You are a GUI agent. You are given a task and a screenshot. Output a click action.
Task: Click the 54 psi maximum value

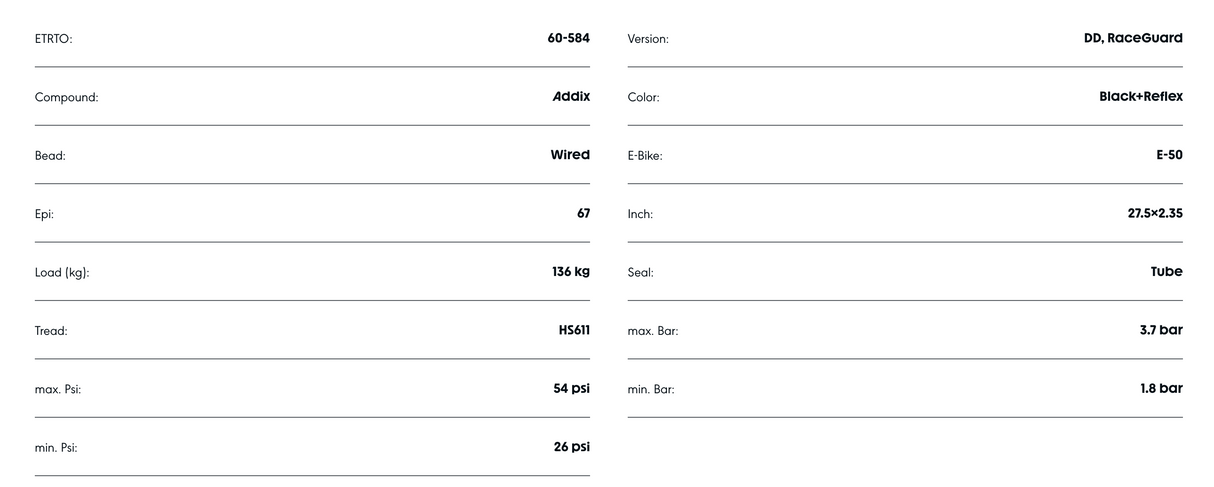click(571, 388)
